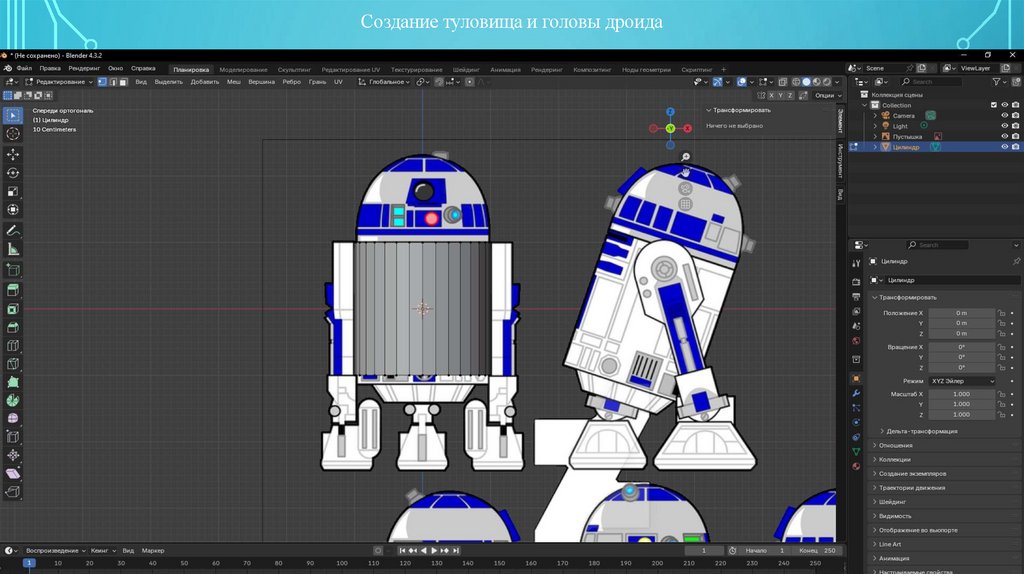Open the Object properties orange square tab
Viewport: 1024px width, 574px height.
coord(856,379)
